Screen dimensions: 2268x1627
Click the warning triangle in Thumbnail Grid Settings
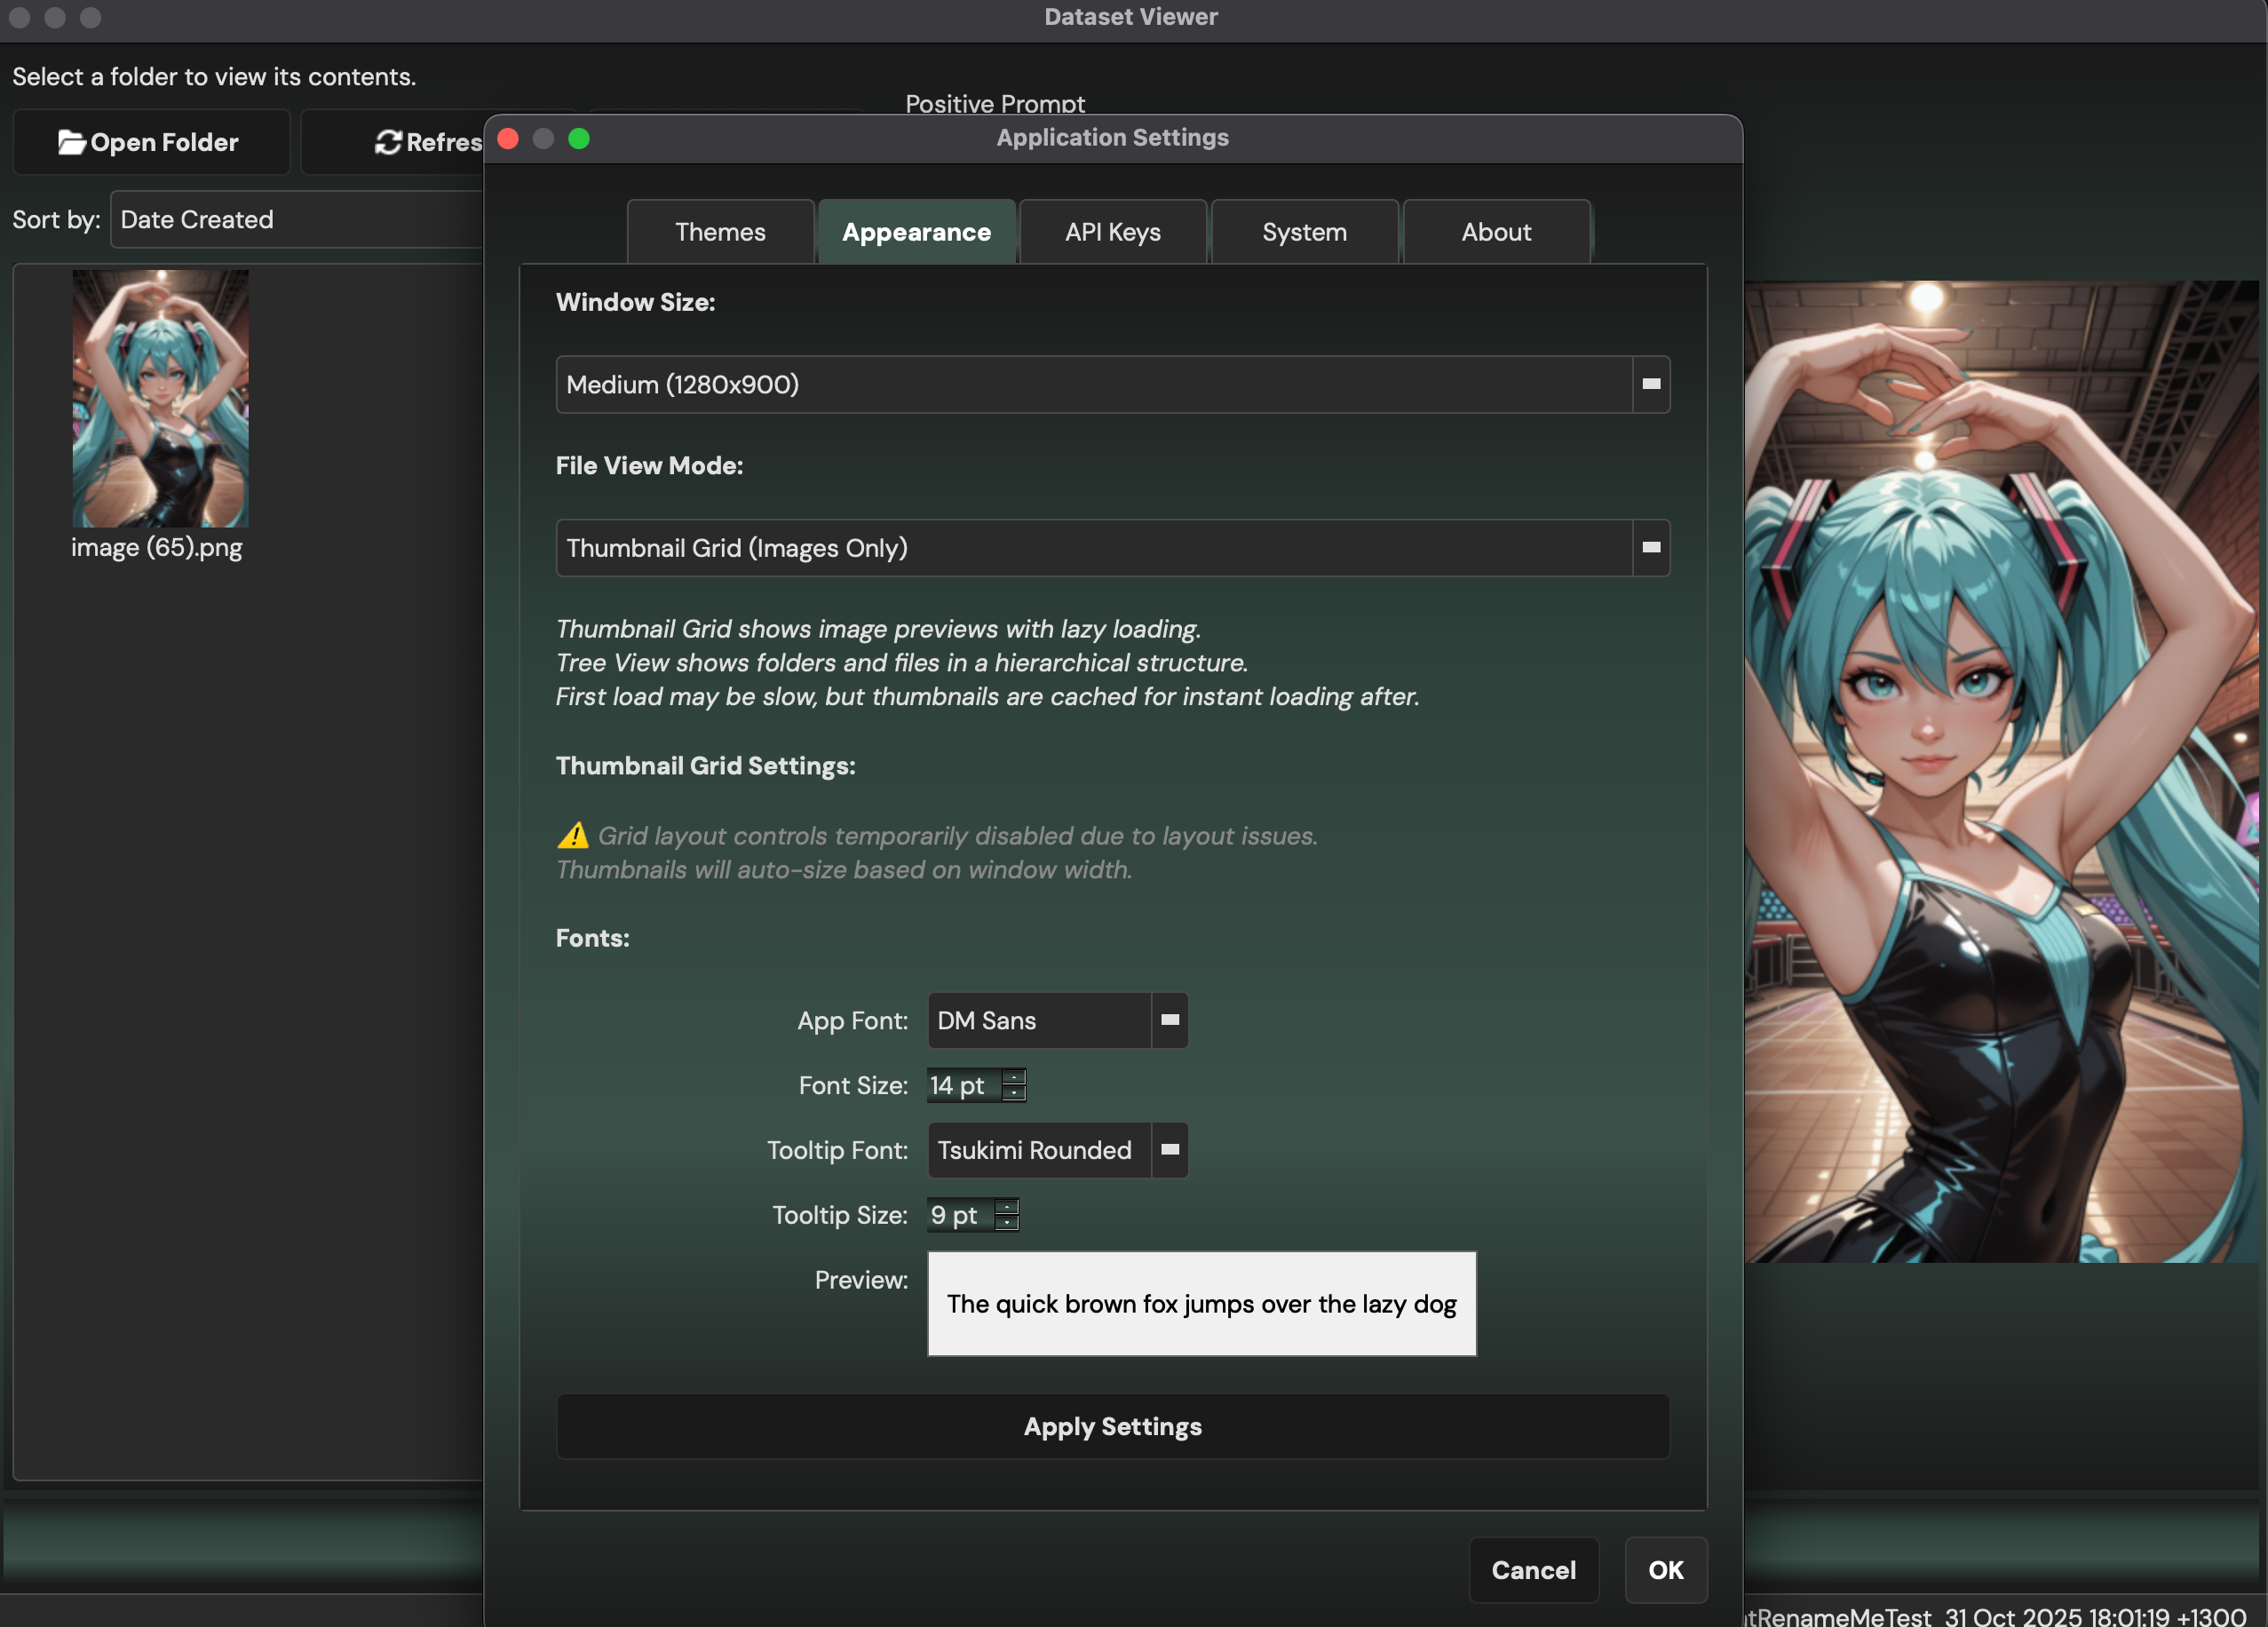point(572,836)
